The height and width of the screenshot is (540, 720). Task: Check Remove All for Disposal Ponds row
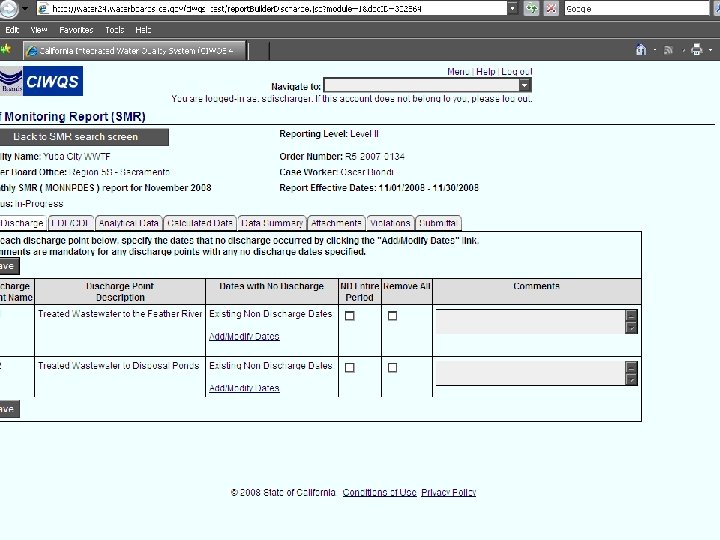pyautogui.click(x=393, y=368)
